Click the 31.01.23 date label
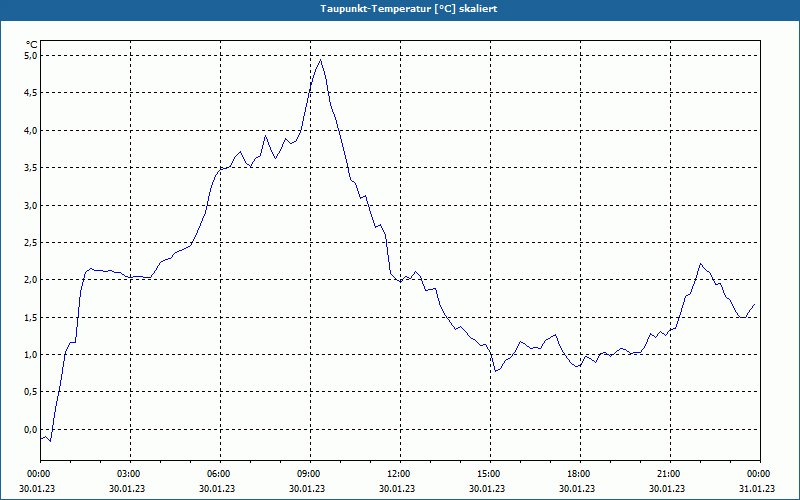Viewport: 800px width, 500px height. click(756, 489)
